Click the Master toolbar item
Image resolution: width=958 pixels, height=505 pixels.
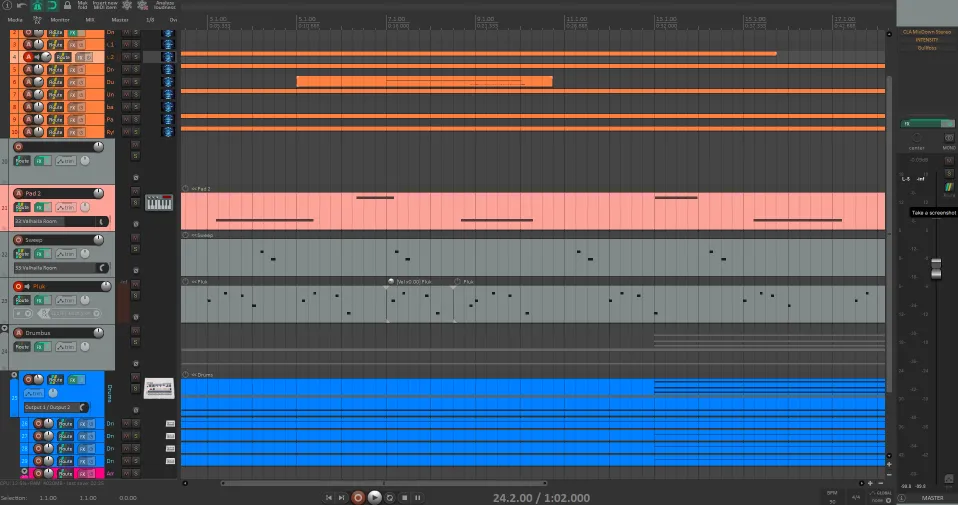120,20
